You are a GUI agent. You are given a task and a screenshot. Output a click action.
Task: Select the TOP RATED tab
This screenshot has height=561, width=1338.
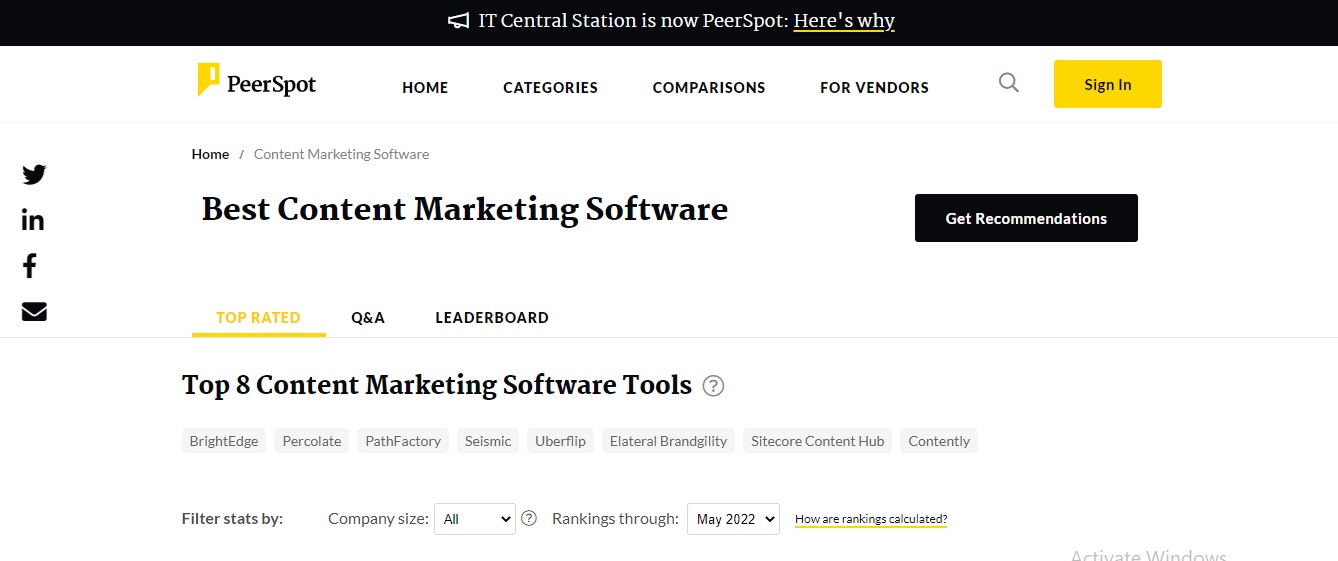click(x=258, y=318)
